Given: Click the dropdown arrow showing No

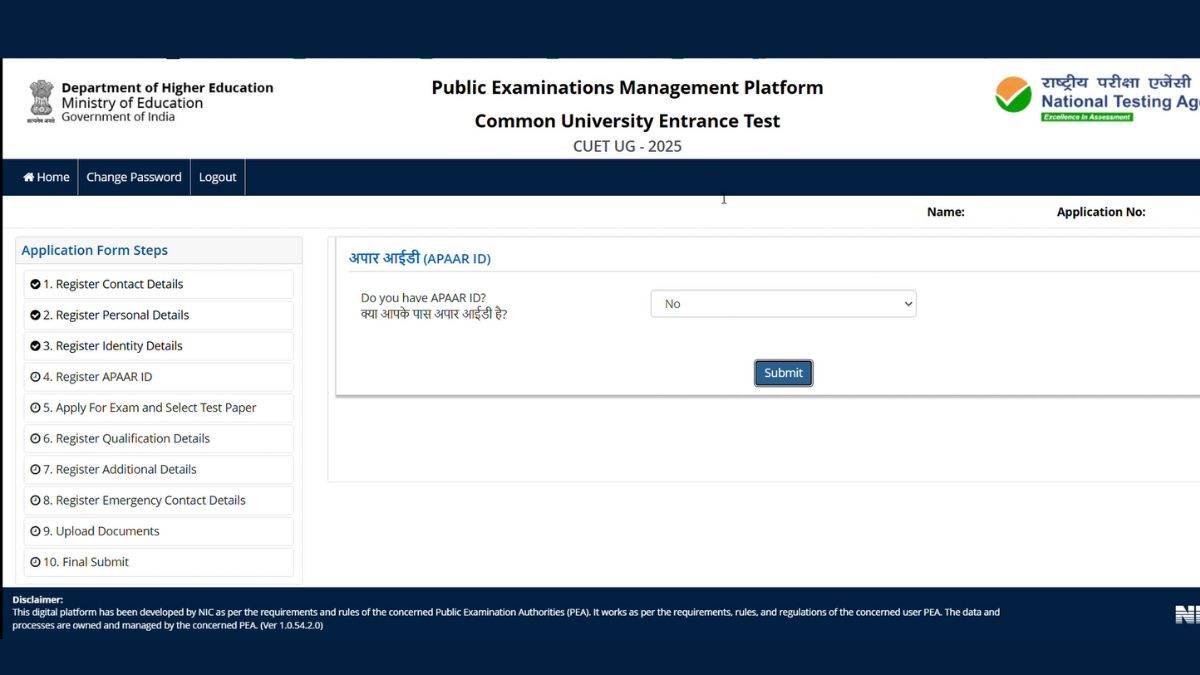Looking at the screenshot, I should coord(907,303).
